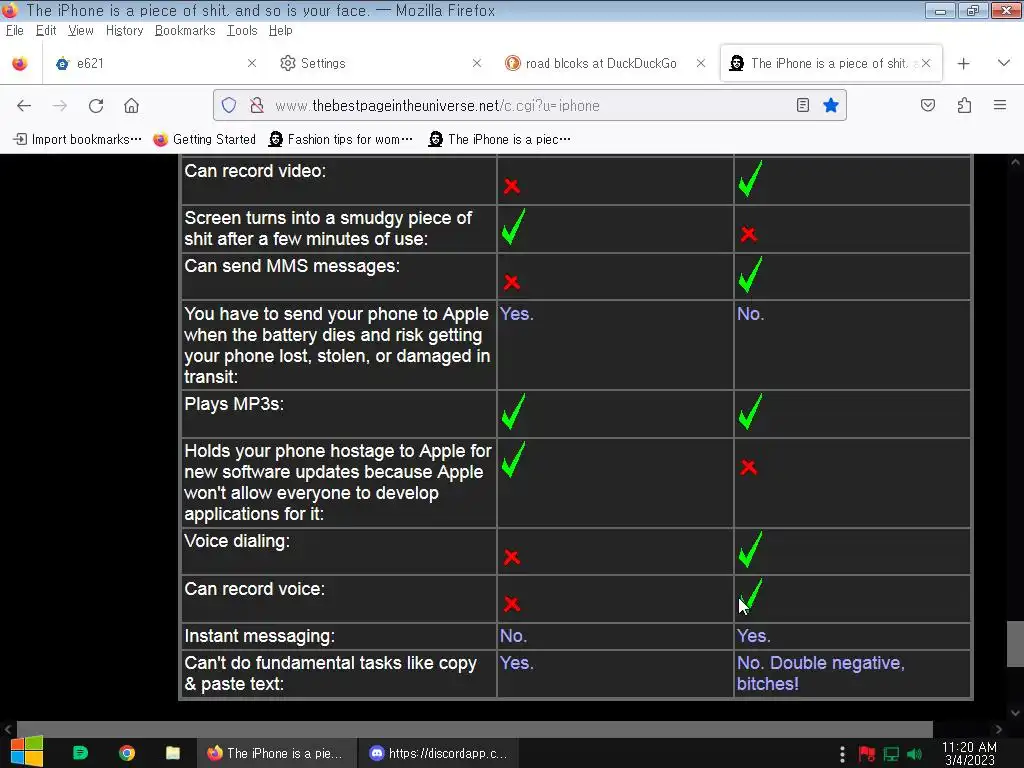Click the "Can record voice:" cell
Image resolution: width=1024 pixels, height=768 pixels.
click(338, 599)
